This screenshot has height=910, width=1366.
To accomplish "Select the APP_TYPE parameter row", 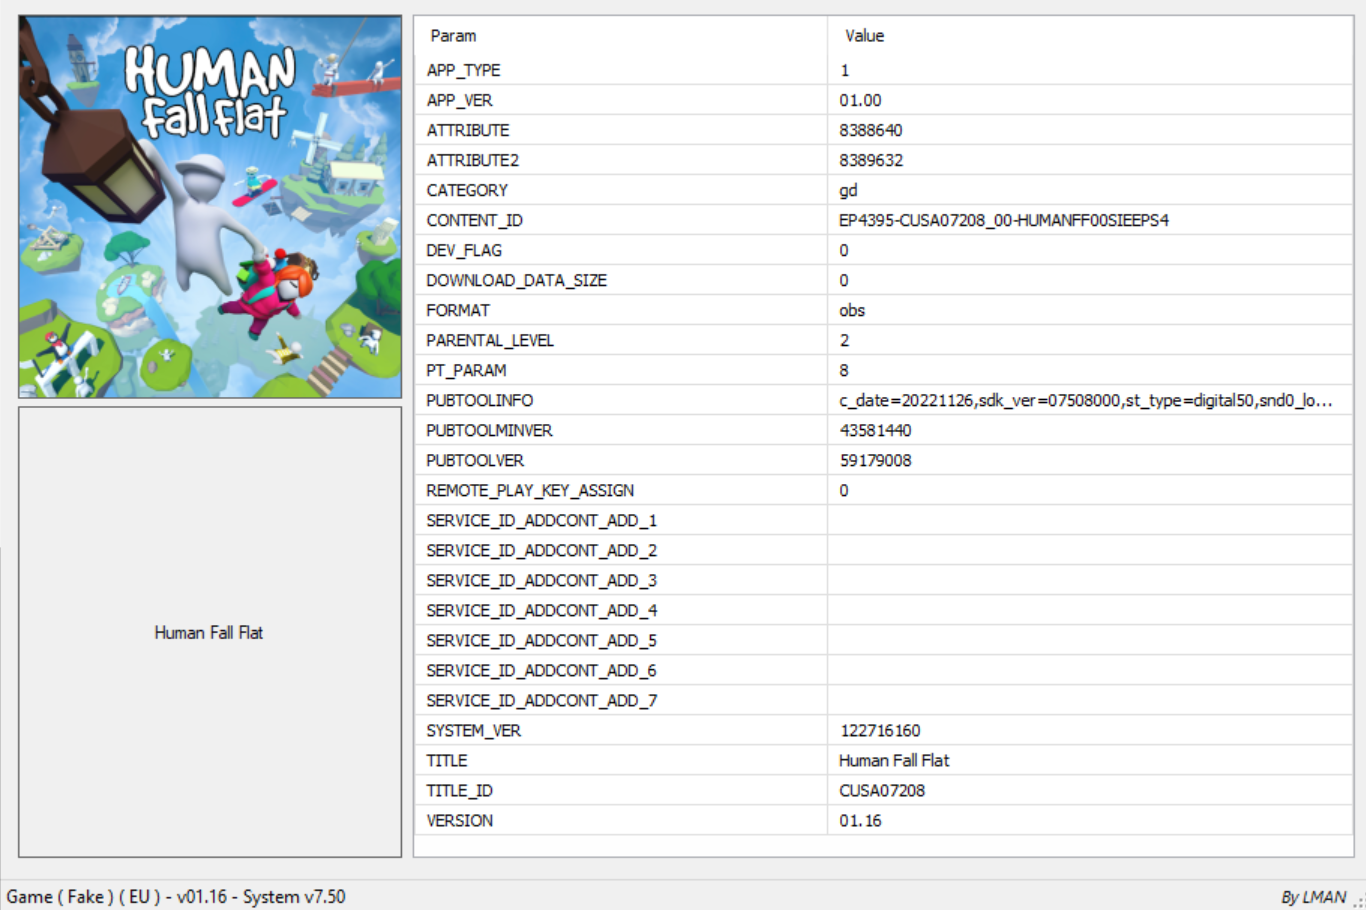I will coord(884,70).
